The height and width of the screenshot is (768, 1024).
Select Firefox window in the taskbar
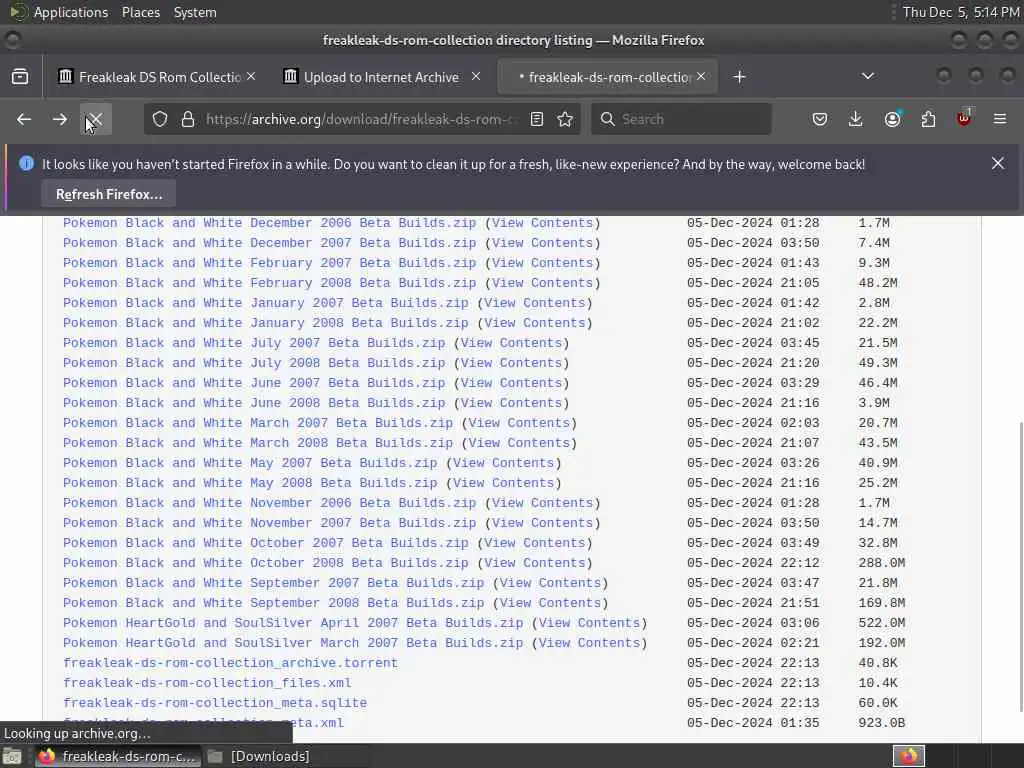[x=116, y=756]
